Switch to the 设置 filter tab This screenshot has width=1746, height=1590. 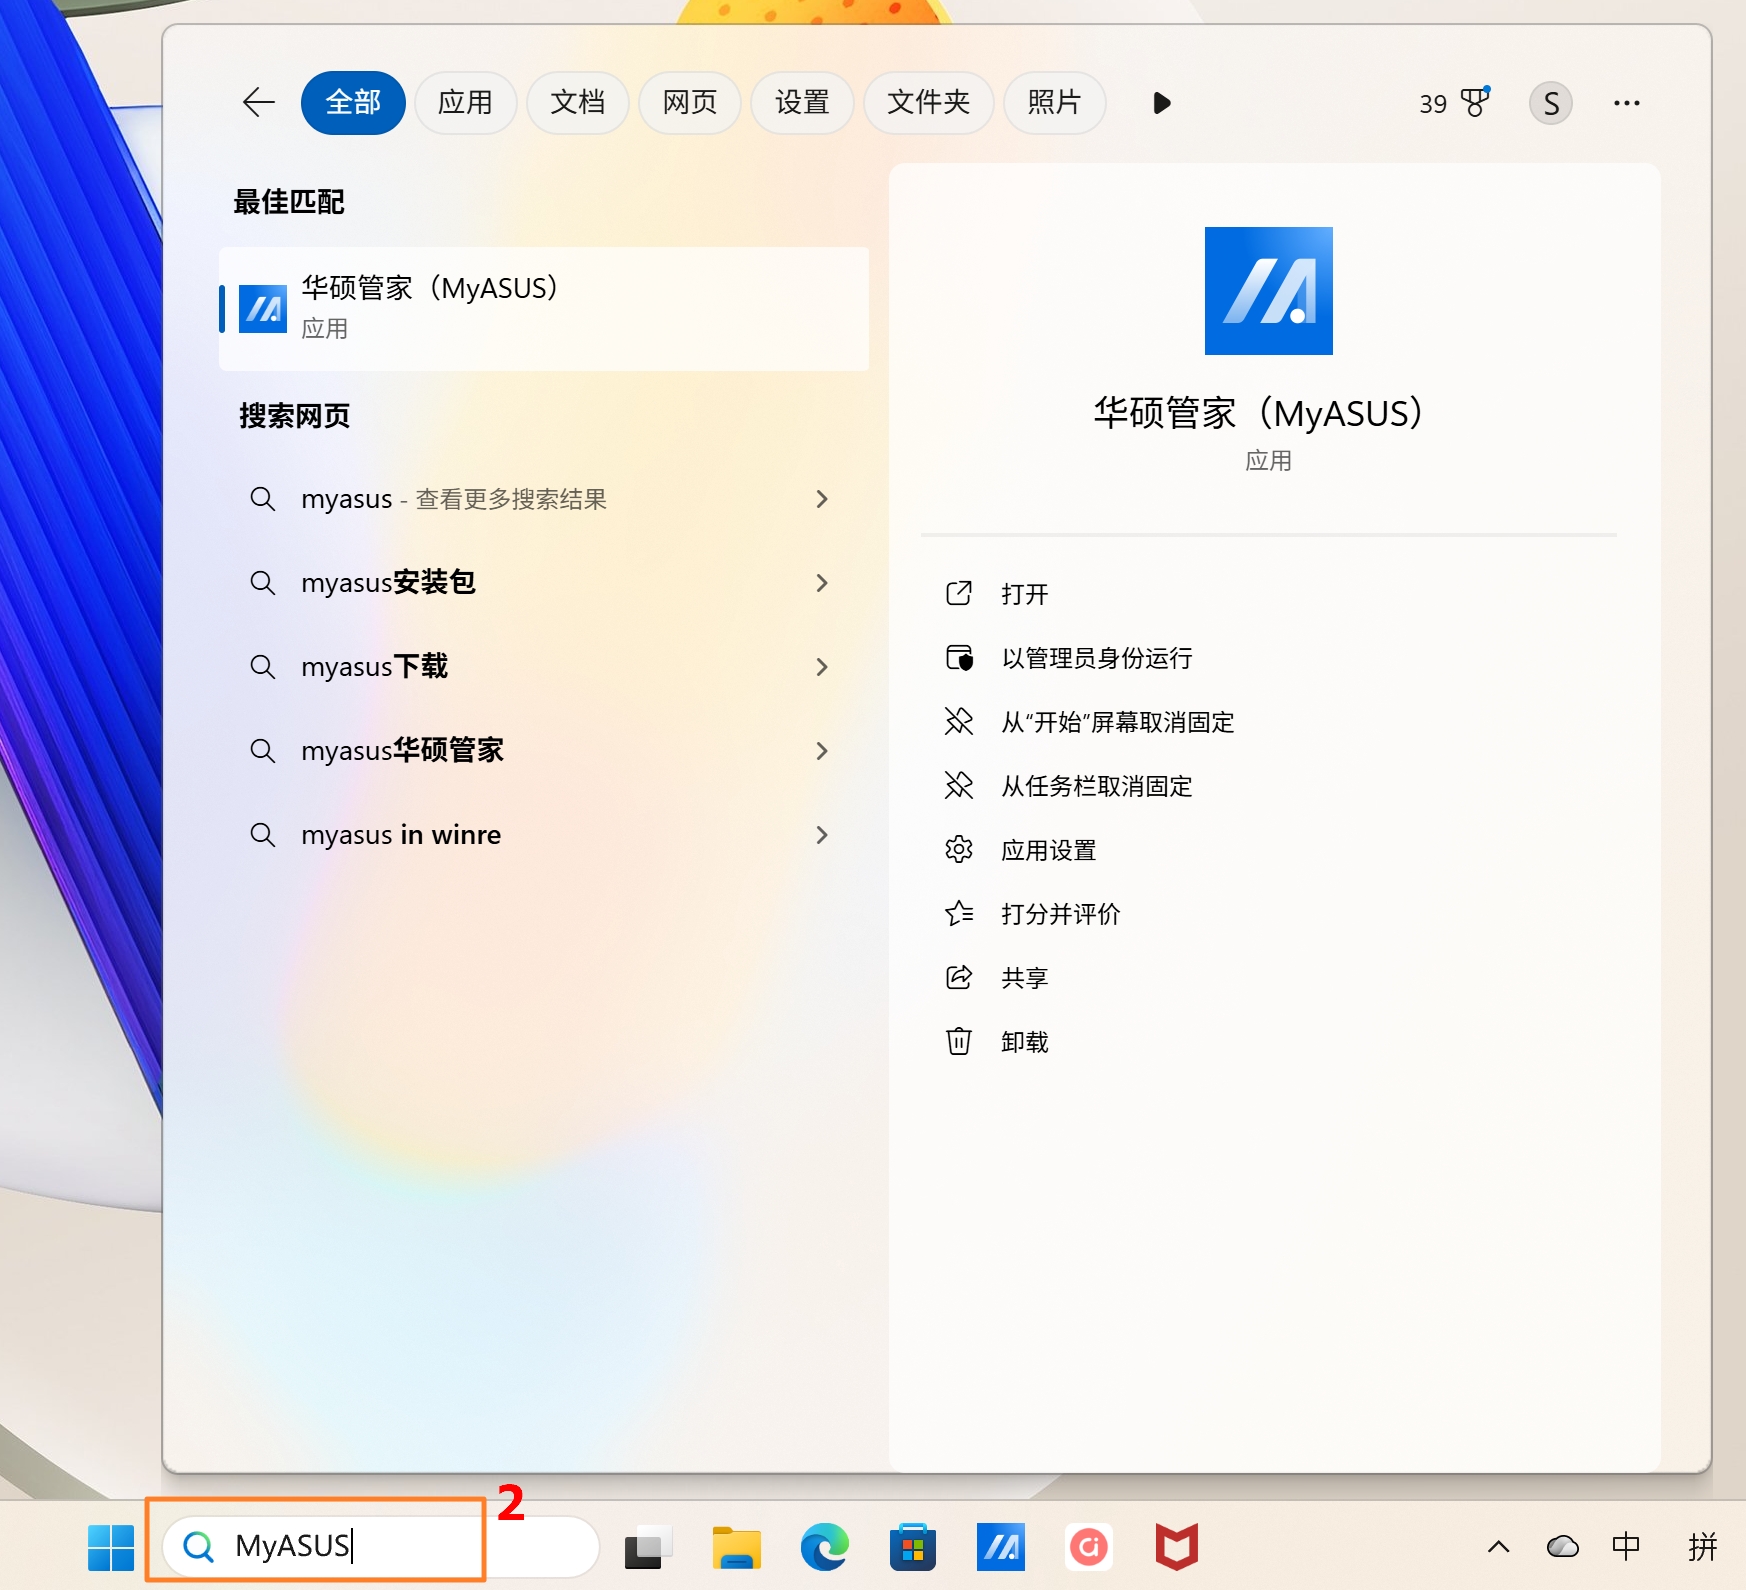point(801,102)
